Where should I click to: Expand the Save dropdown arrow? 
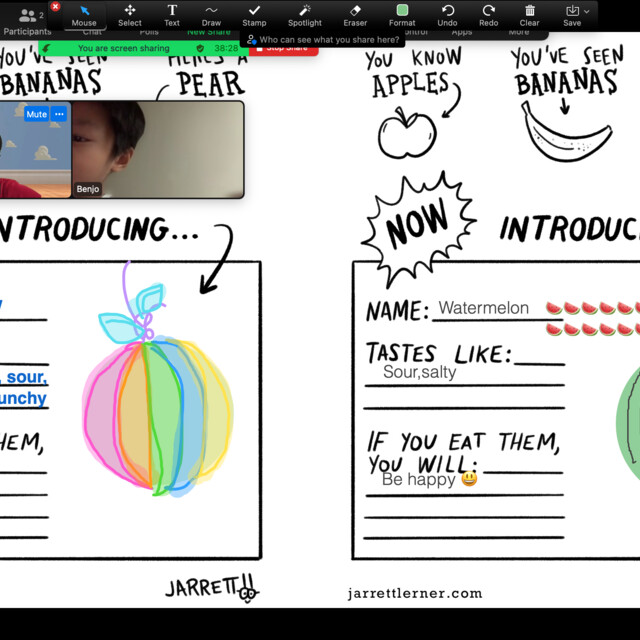[587, 11]
